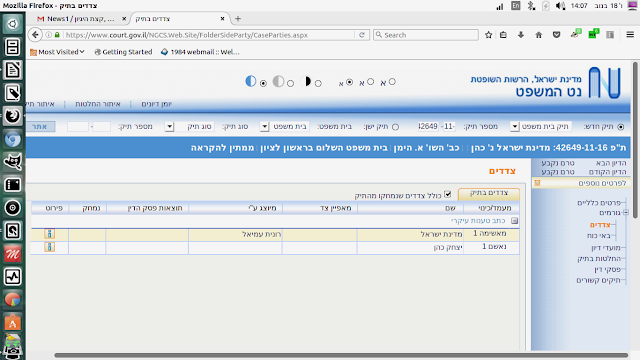This screenshot has height=360, width=640.
Task: Open the sidebar toggle toolbar icon
Action: coord(610,35)
